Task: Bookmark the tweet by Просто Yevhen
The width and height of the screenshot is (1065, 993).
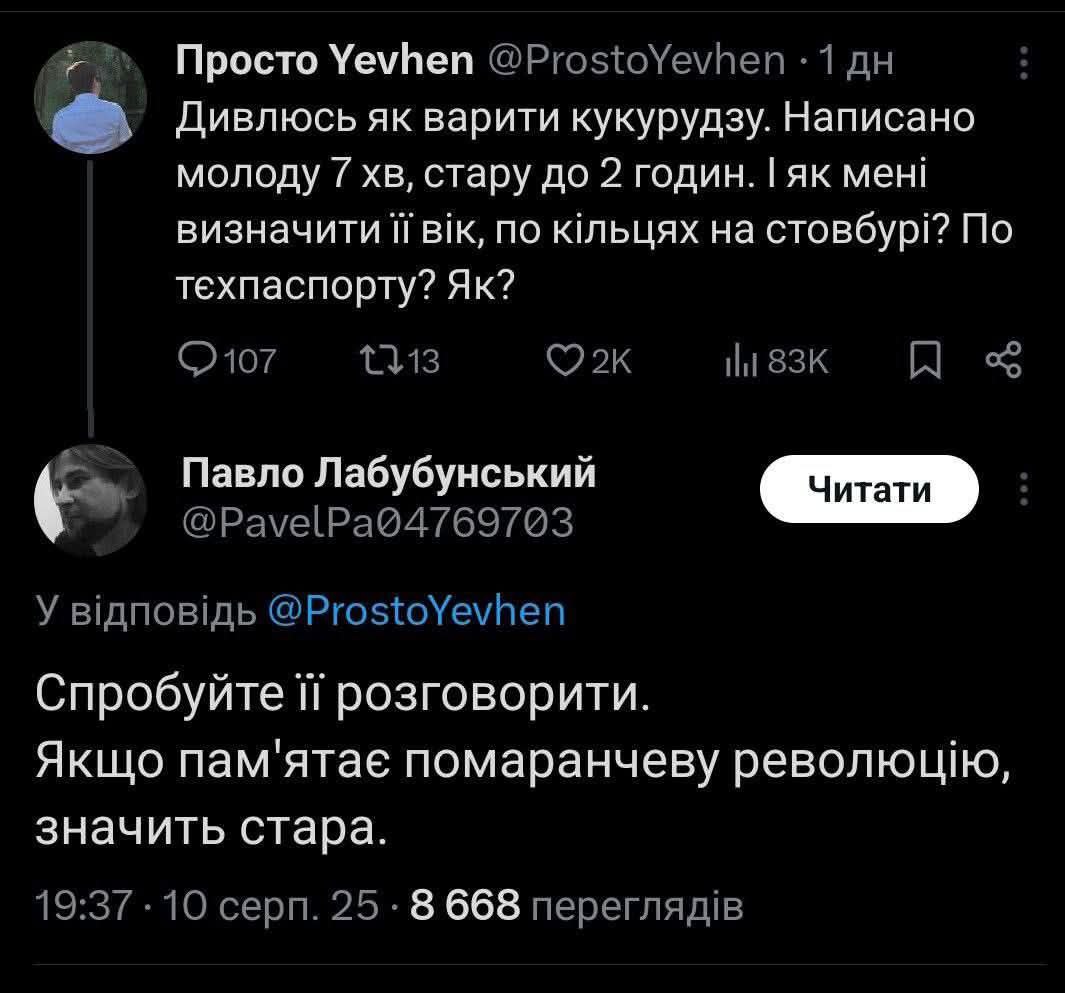Action: [x=922, y=359]
